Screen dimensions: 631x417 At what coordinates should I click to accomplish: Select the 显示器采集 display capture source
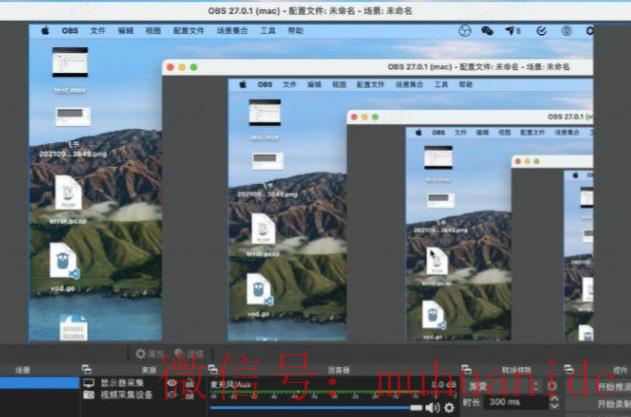pos(122,383)
